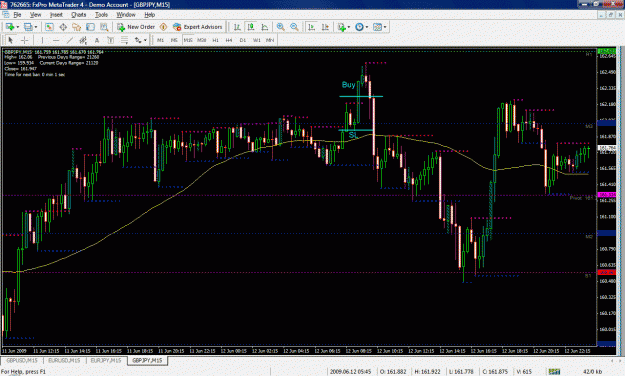Switch to M5 timeframe
Image resolution: width=625 pixels, height=376 pixels.
pos(174,40)
